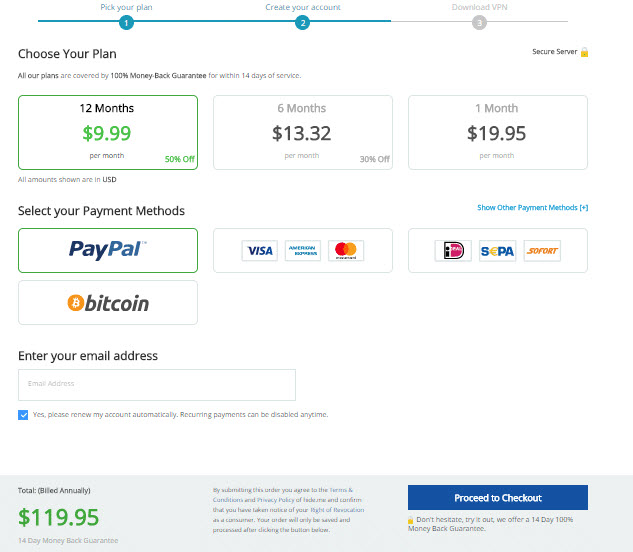Viewport: 633px width, 552px height.
Task: Open the Right of Revocation link
Action: (x=337, y=510)
